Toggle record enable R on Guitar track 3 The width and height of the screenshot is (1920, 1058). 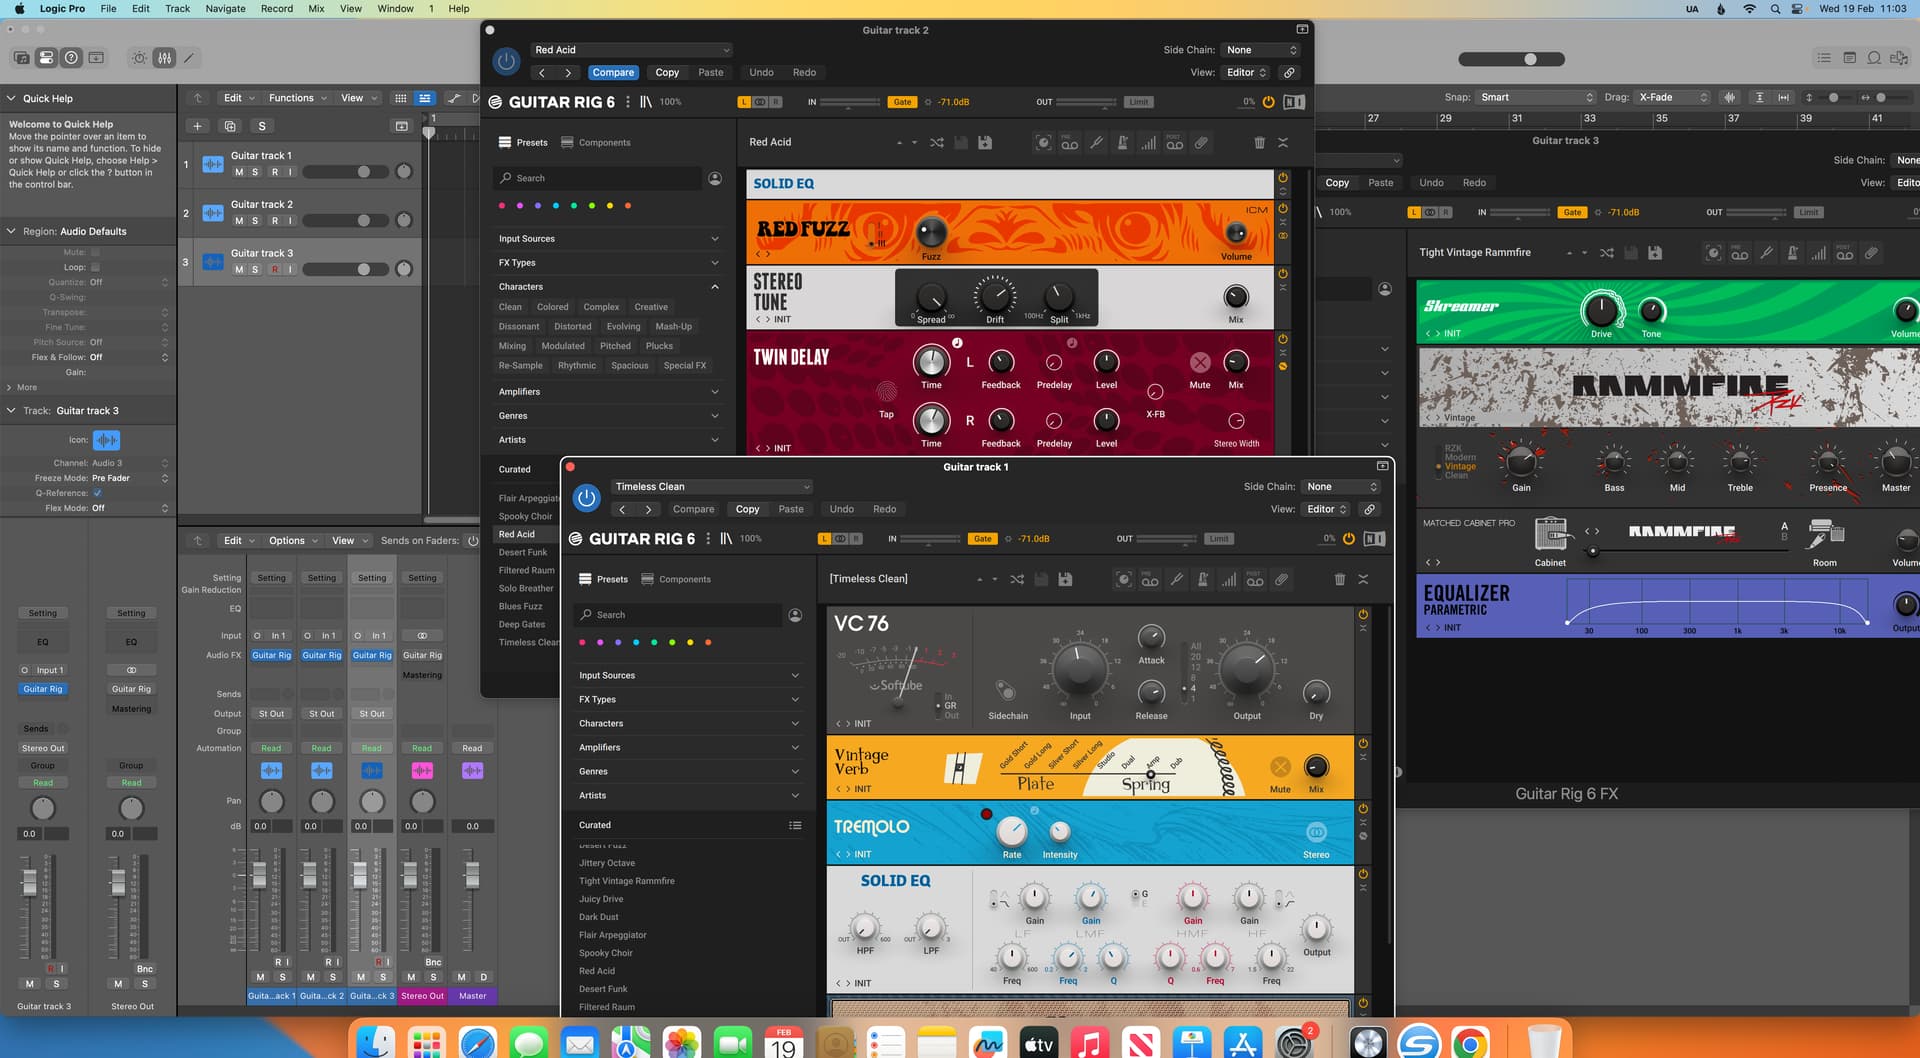tap(275, 269)
